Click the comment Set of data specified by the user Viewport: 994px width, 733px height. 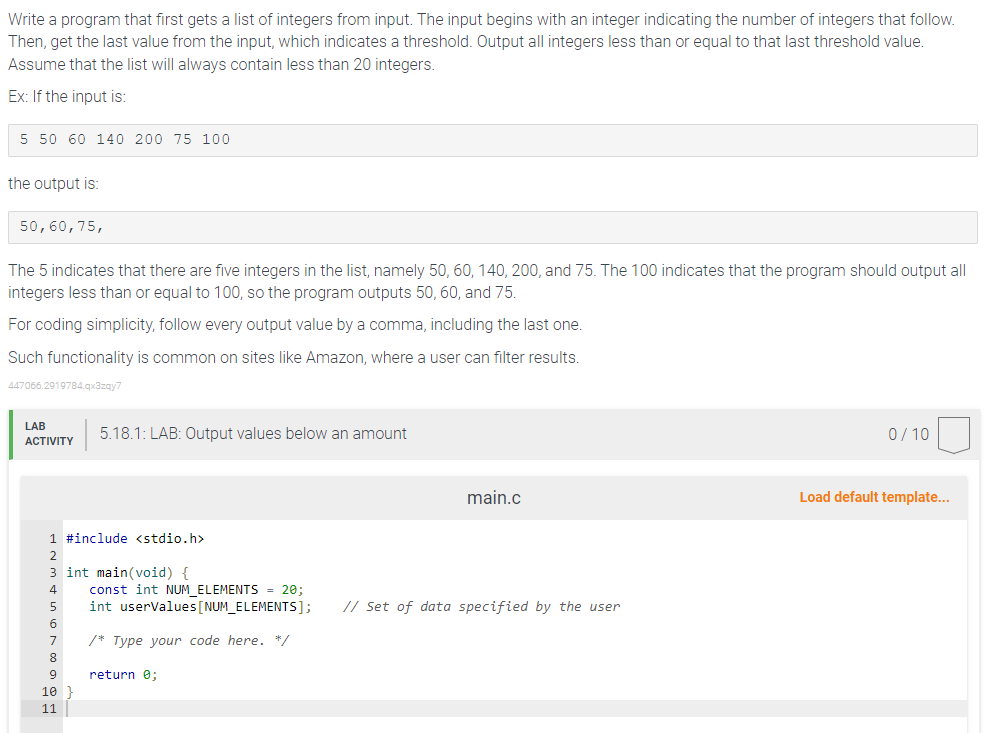[x=482, y=606]
